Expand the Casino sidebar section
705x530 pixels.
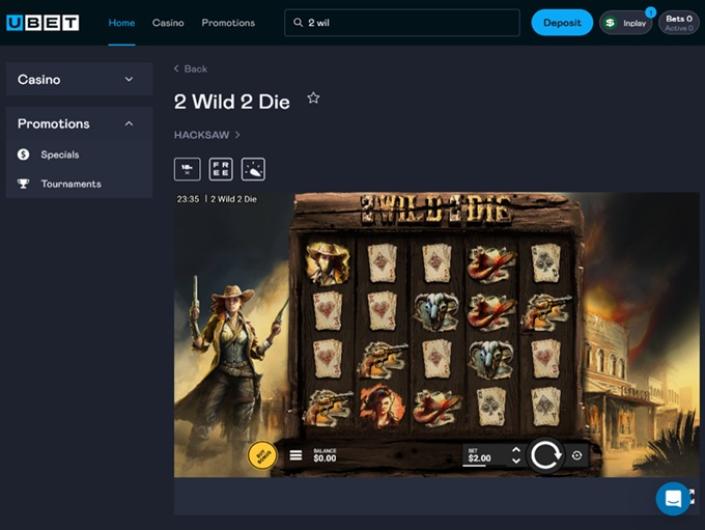point(129,80)
